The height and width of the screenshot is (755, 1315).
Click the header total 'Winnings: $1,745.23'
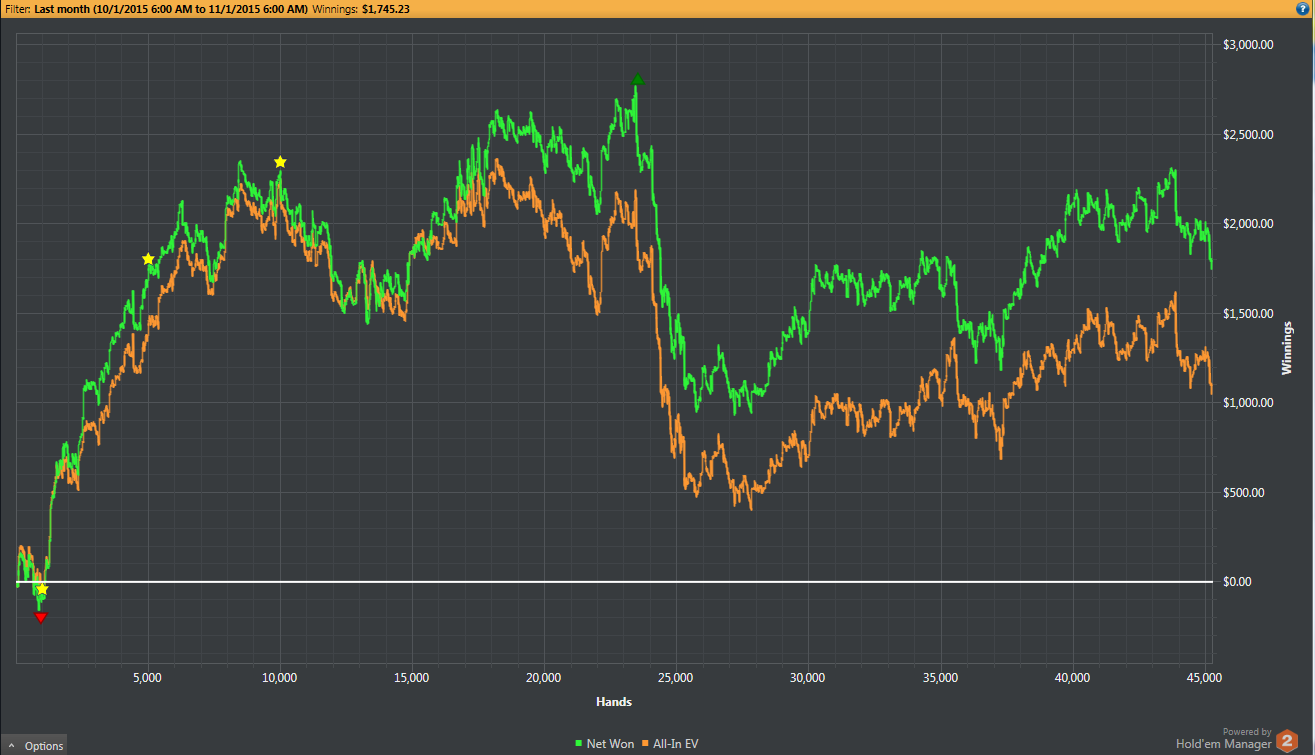361,9
